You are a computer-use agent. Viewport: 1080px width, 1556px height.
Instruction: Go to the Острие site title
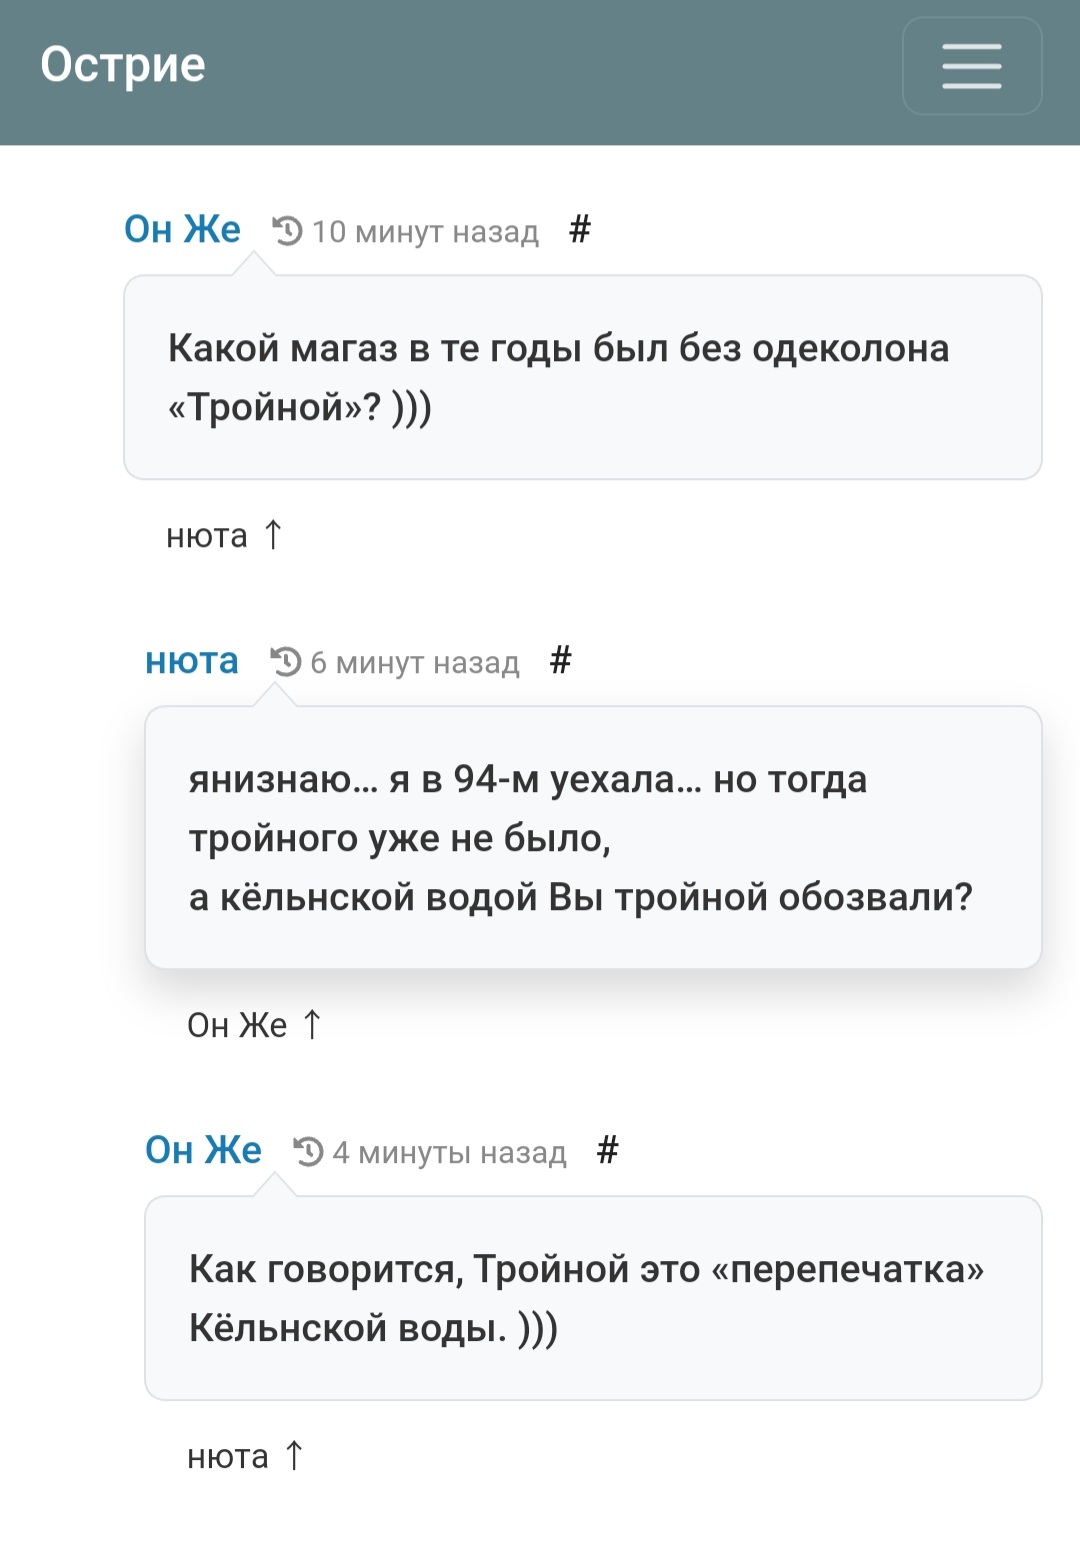tap(123, 65)
